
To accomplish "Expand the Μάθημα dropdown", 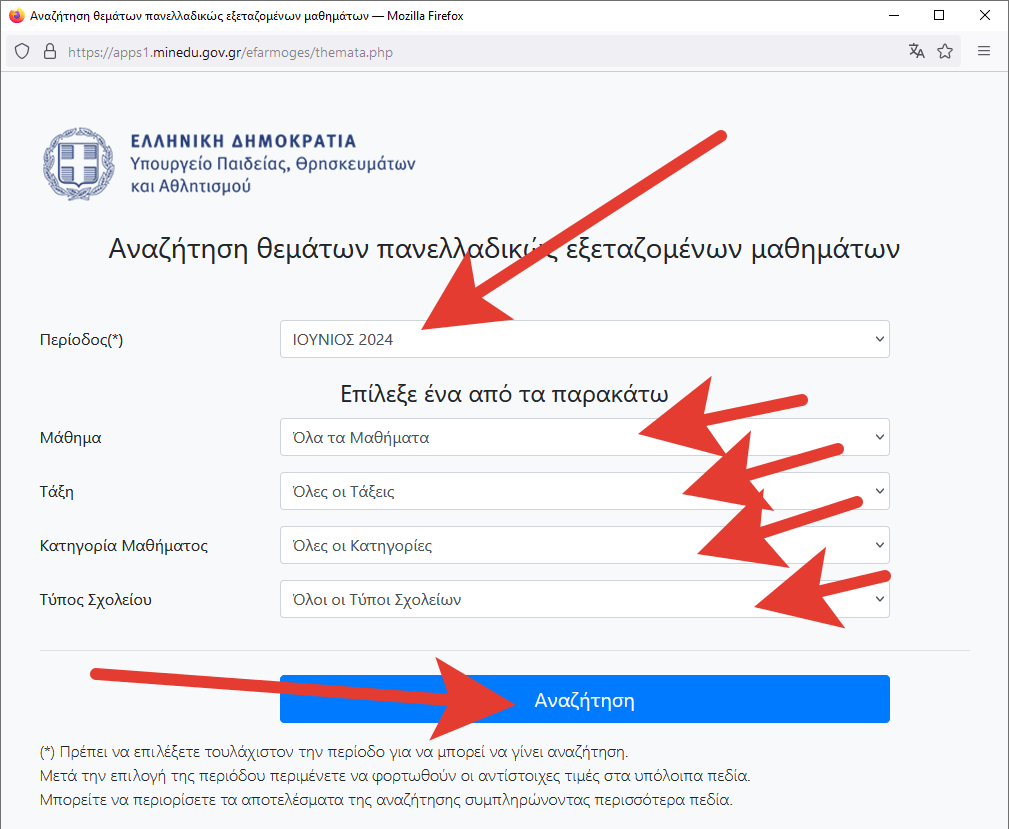I will [584, 437].
